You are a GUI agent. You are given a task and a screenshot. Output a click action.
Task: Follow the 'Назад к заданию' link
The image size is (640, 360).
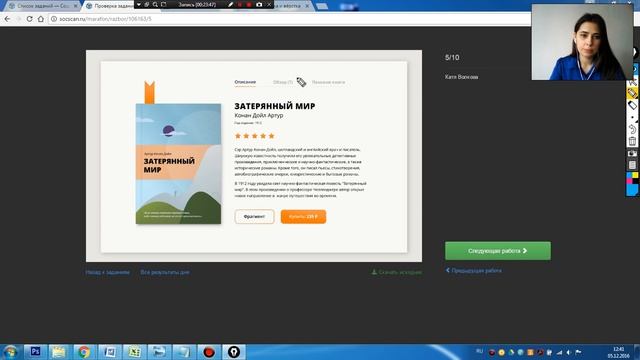(x=107, y=272)
